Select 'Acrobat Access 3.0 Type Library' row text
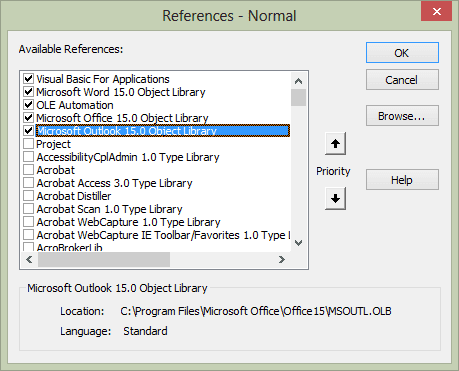 114,183
